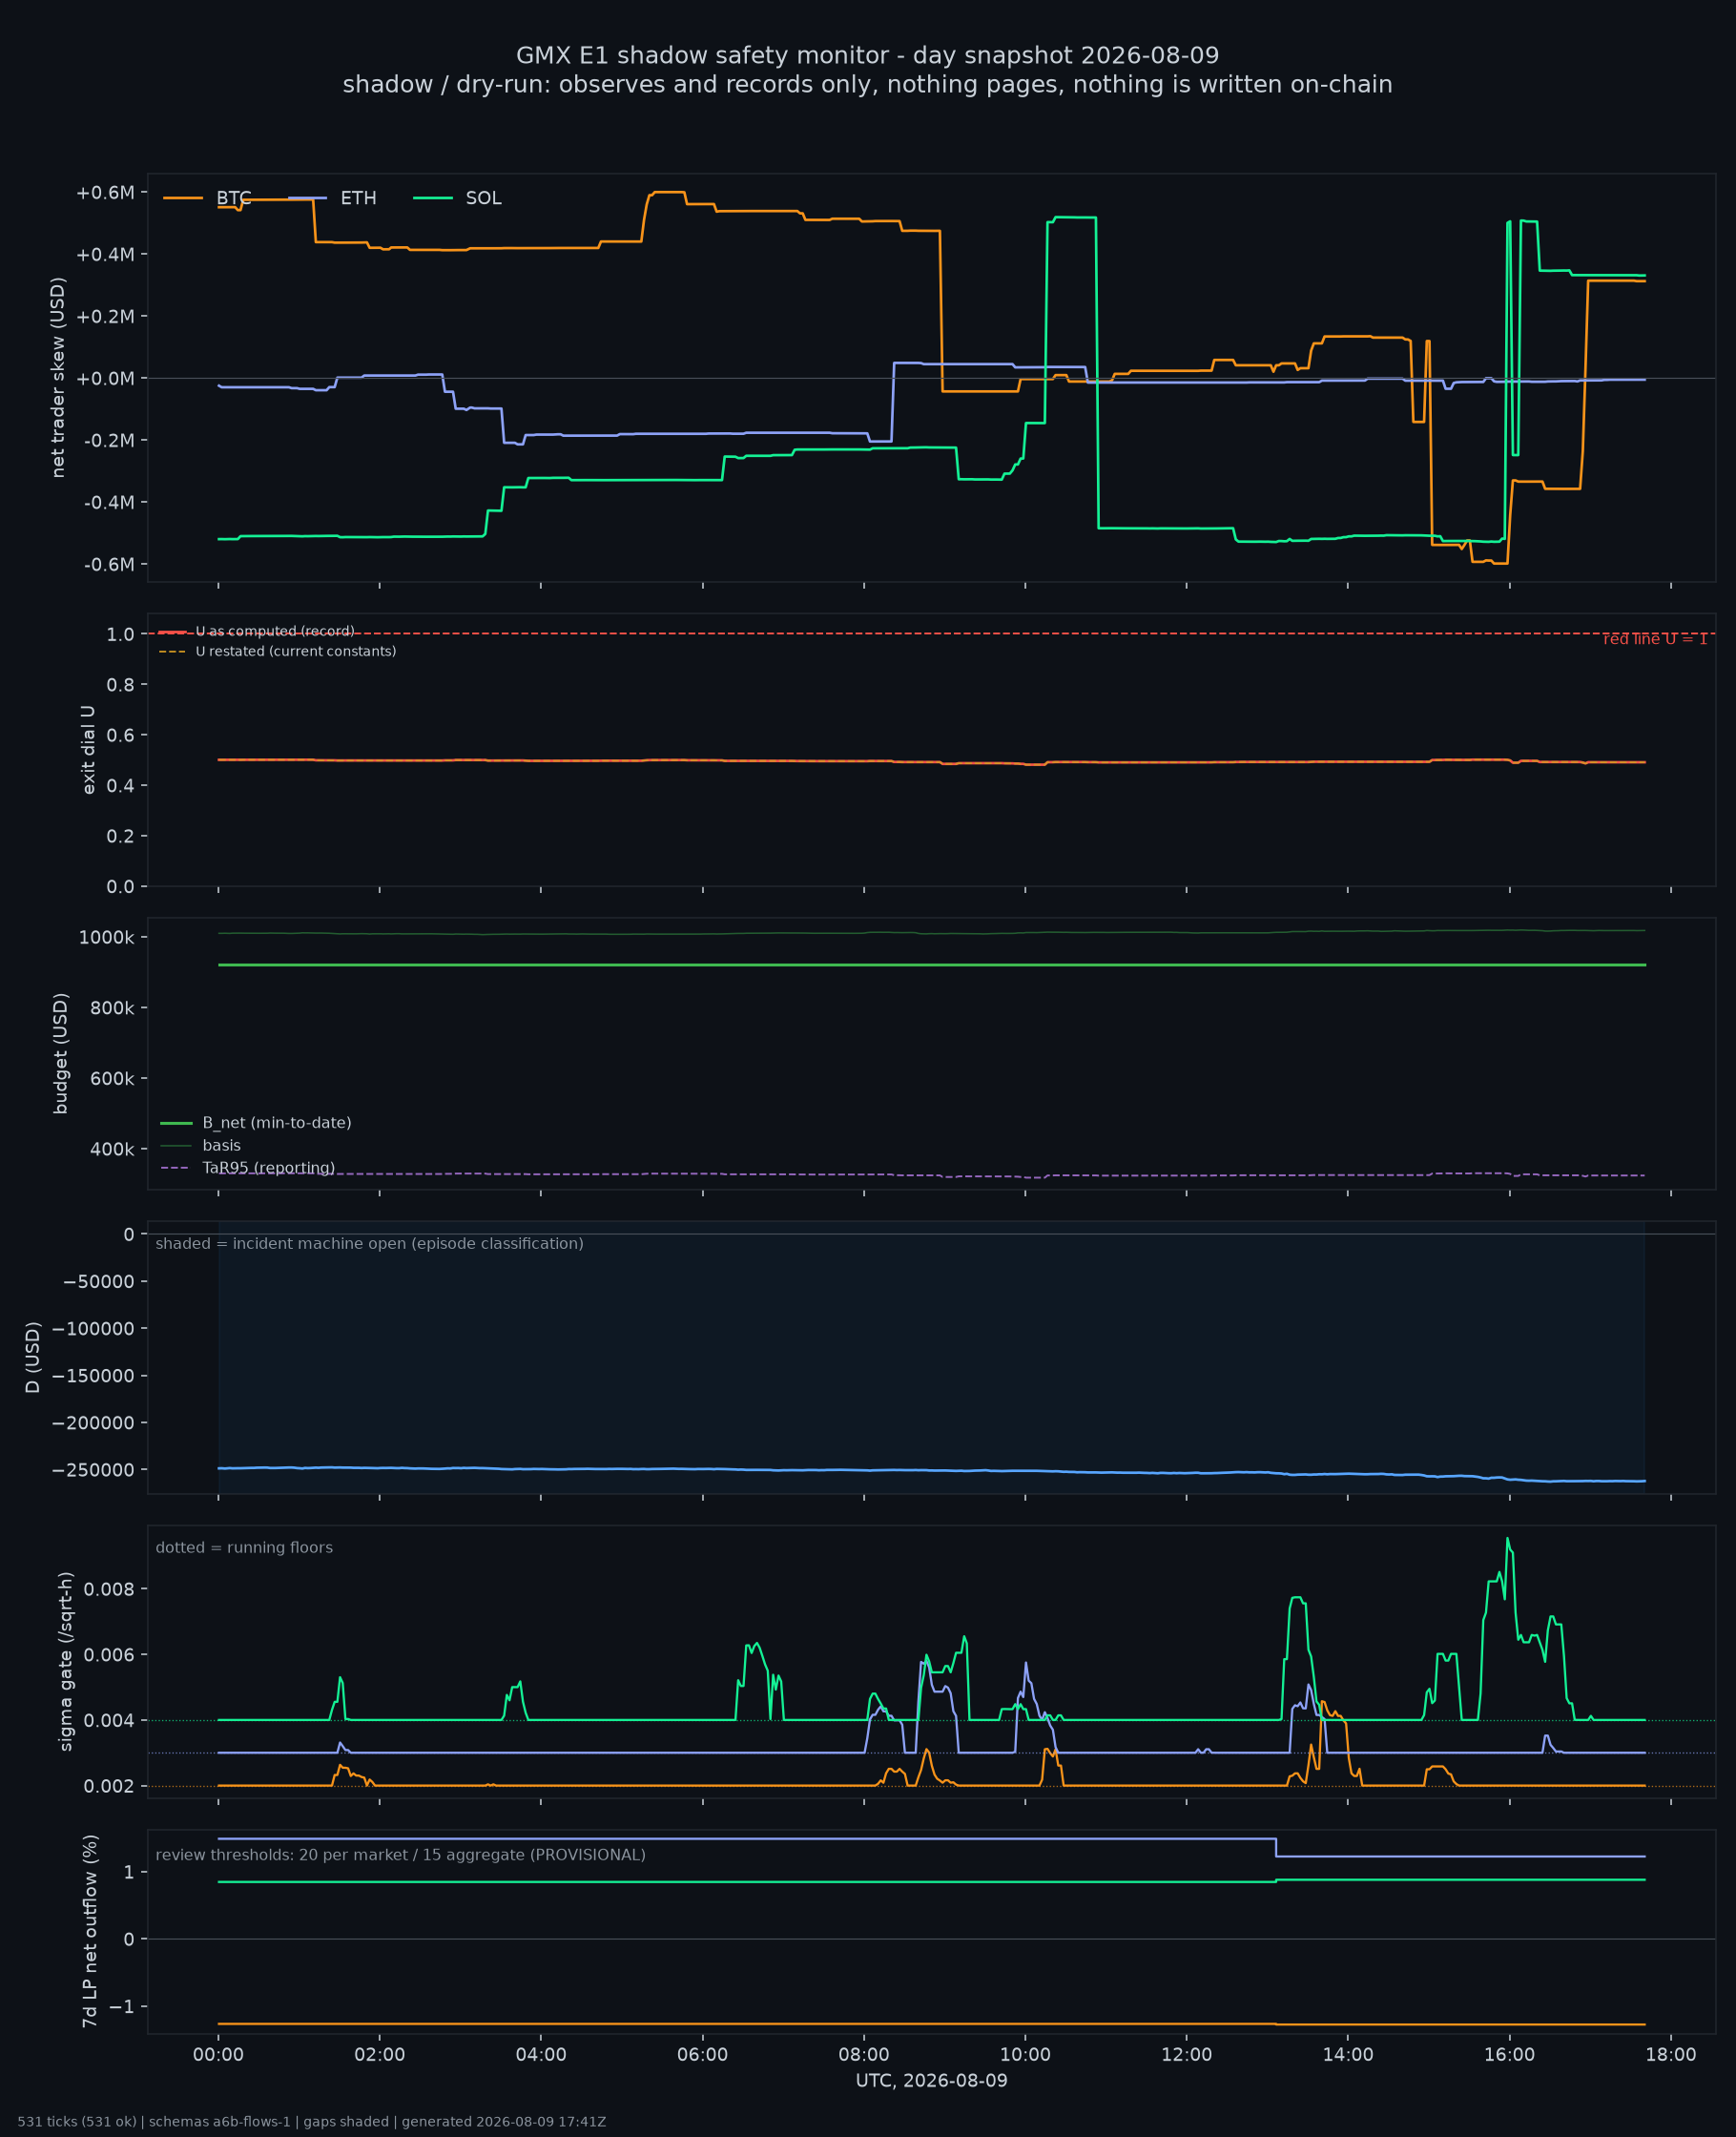1736x2137 pixels.
Task: Click the '06:00' time axis label
Action: point(703,2054)
